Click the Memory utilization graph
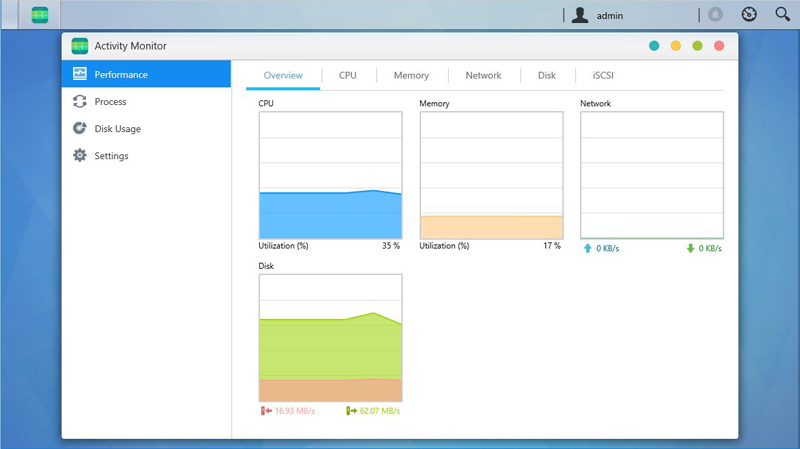 tap(491, 175)
